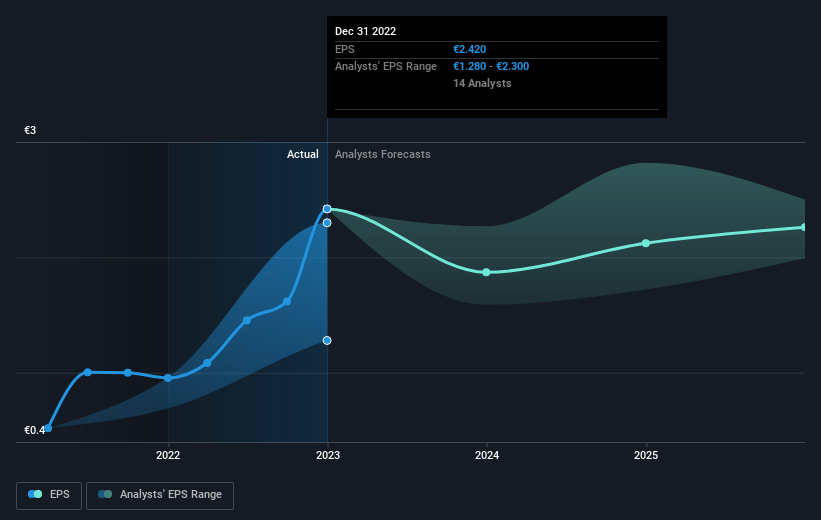Click the 2025 forecast EPS data point
The height and width of the screenshot is (520, 821).
[x=646, y=243]
